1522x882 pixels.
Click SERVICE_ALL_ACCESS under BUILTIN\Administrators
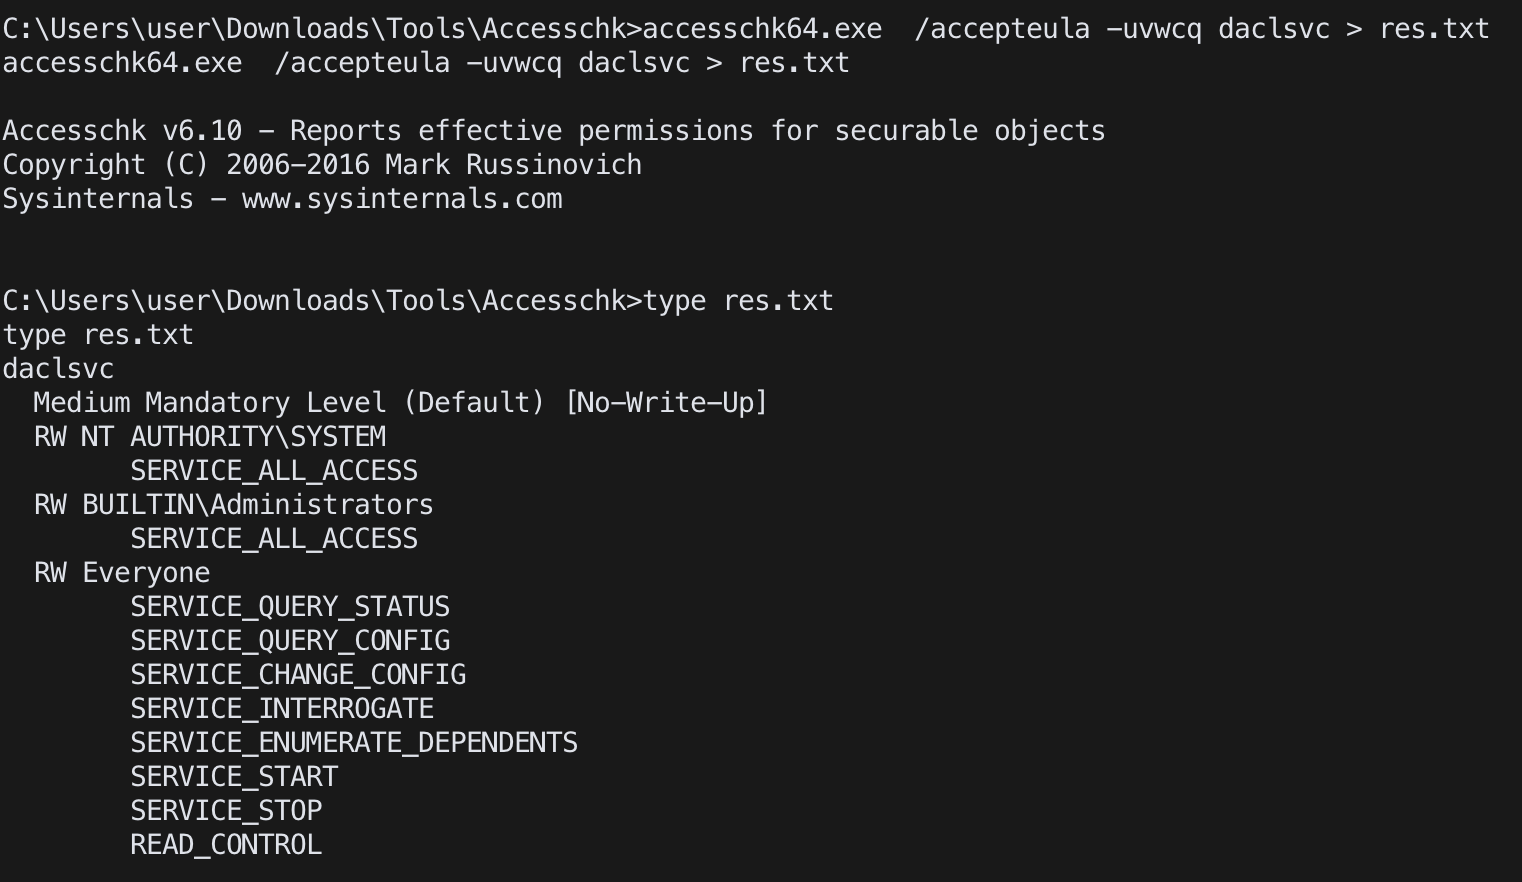click(x=274, y=539)
